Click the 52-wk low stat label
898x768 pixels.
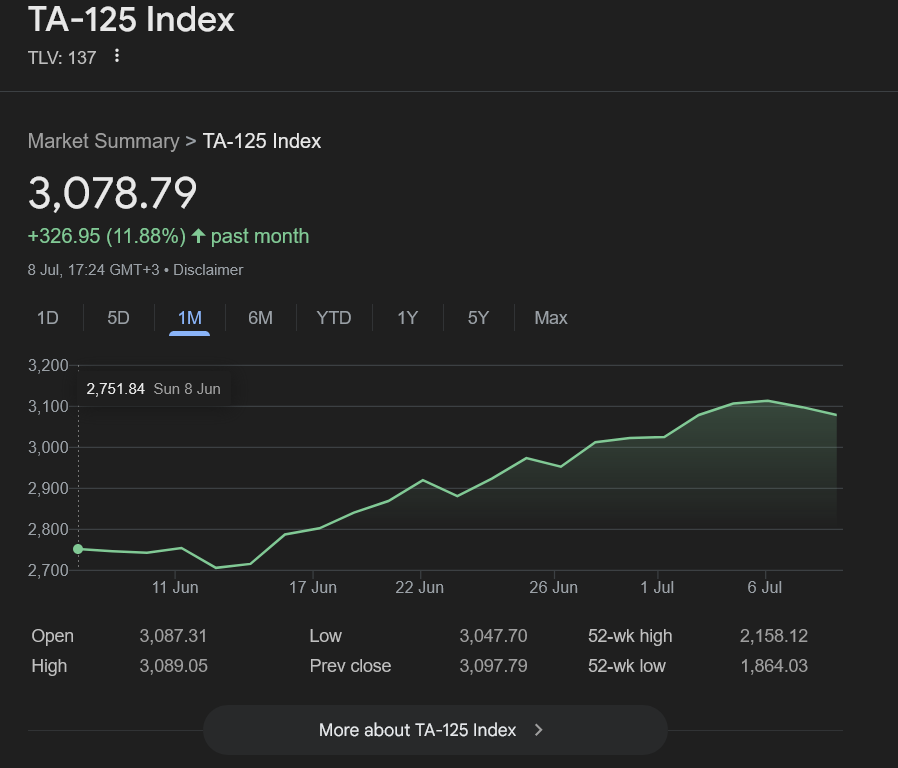tap(627, 665)
